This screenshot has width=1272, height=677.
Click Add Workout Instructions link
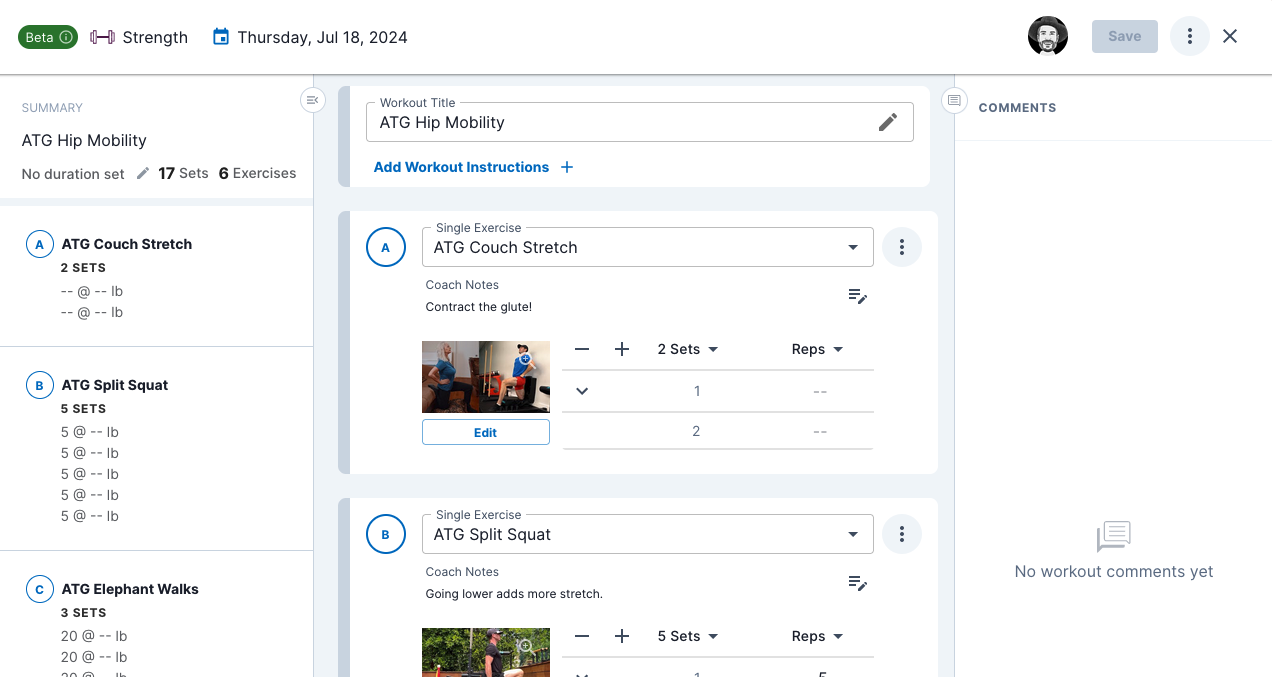point(461,167)
